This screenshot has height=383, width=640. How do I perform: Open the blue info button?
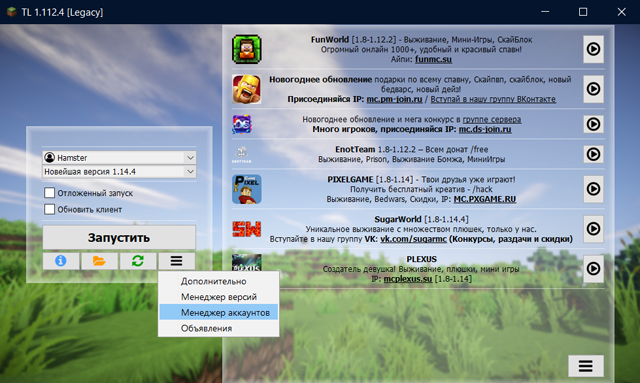[x=61, y=261]
